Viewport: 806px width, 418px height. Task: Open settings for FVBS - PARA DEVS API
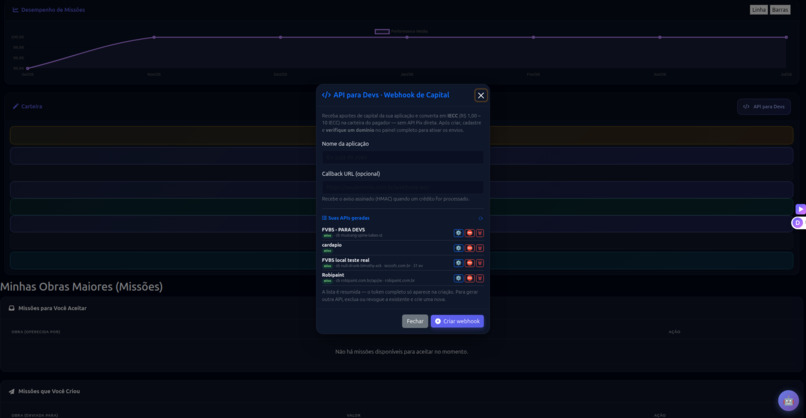458,233
